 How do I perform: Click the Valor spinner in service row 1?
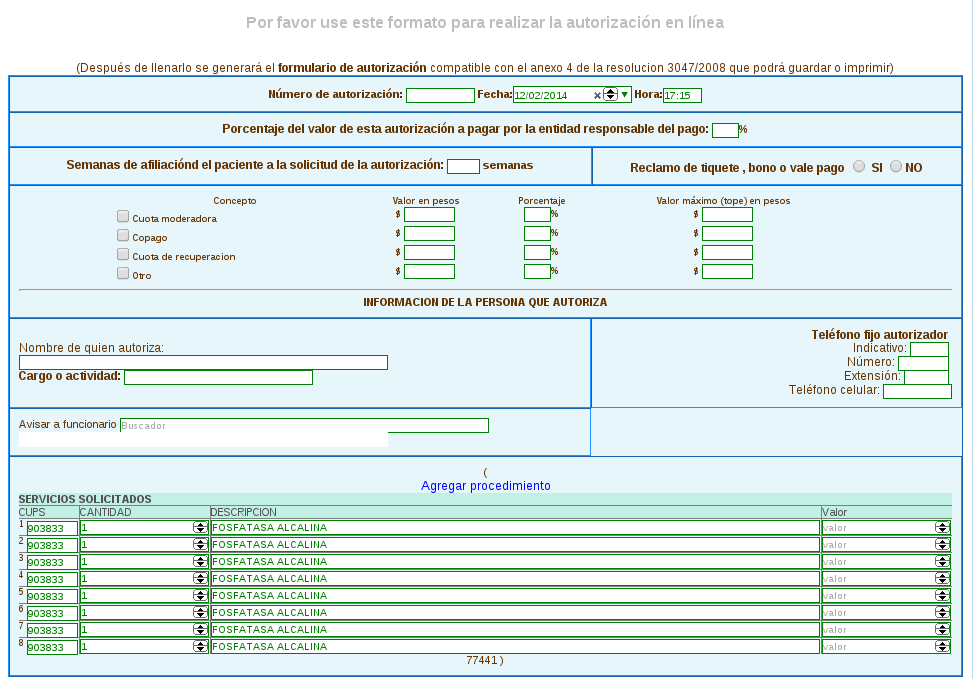(942, 528)
